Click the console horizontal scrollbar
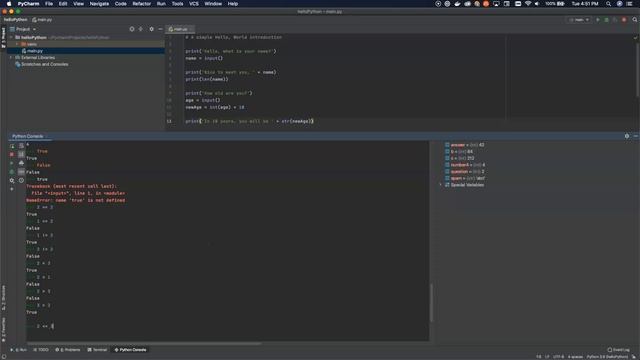Image resolution: width=640 pixels, height=360 pixels. (x=143, y=344)
